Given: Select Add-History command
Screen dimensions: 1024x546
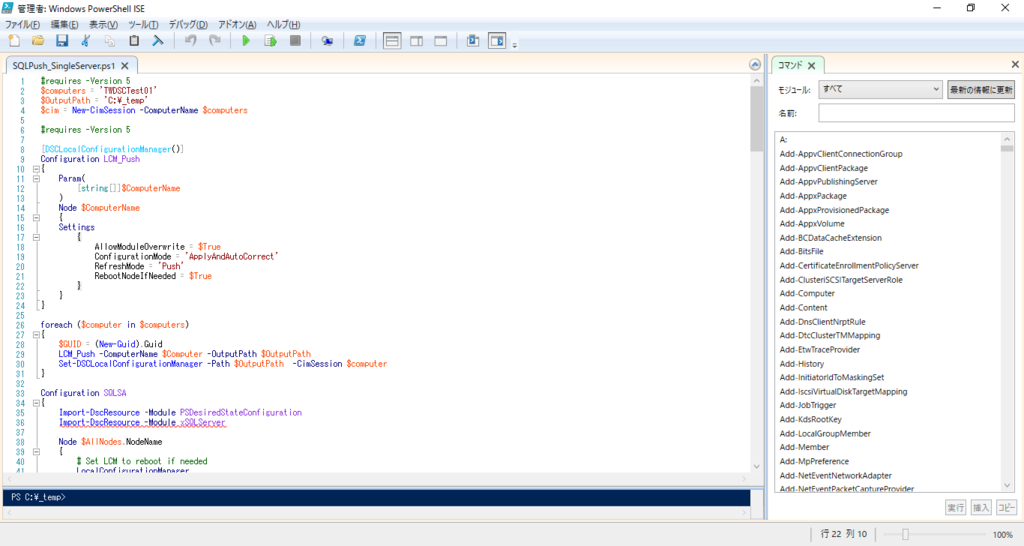Looking at the screenshot, I should pos(802,364).
